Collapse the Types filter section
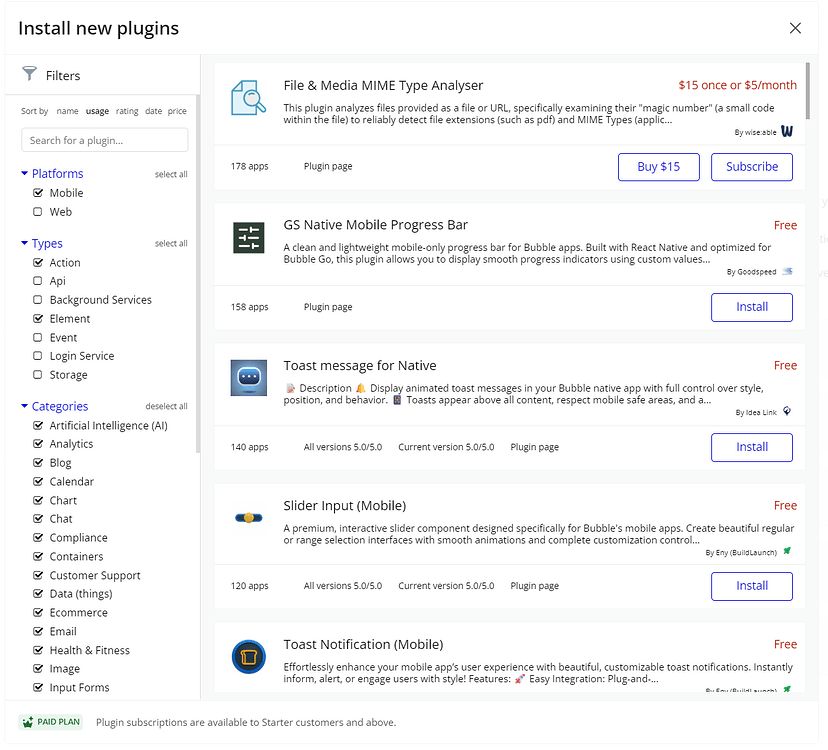The image size is (828, 750). click(x=25, y=243)
